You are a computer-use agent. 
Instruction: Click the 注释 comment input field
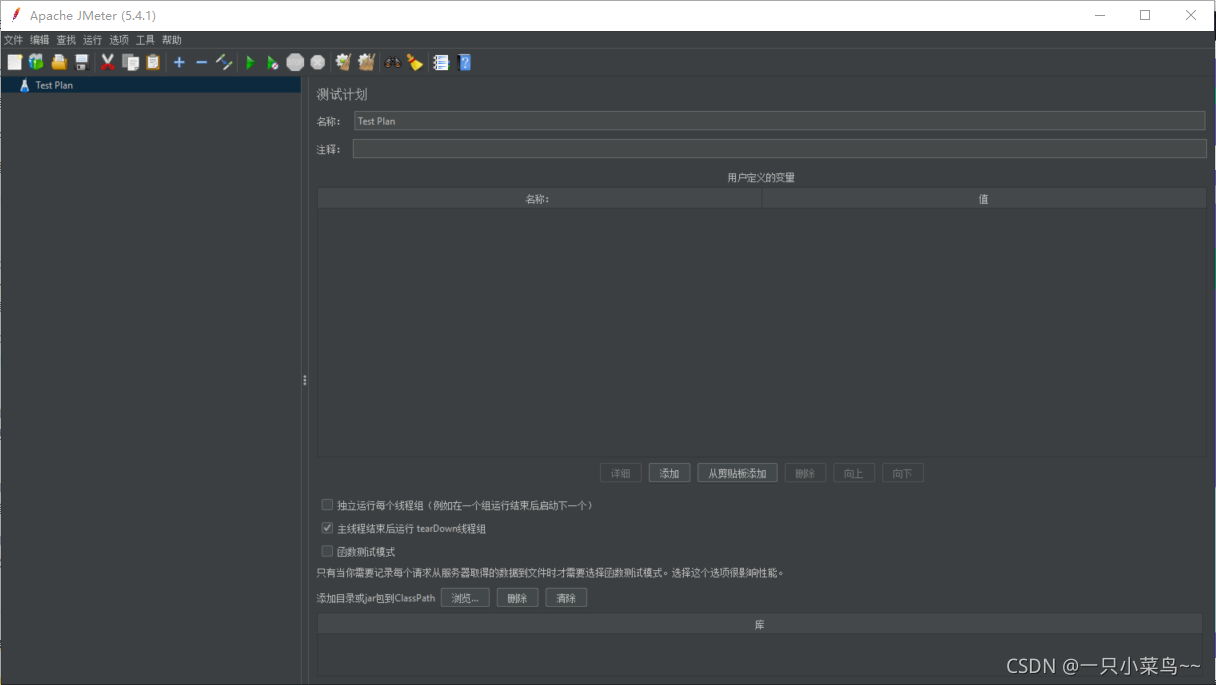(780, 149)
